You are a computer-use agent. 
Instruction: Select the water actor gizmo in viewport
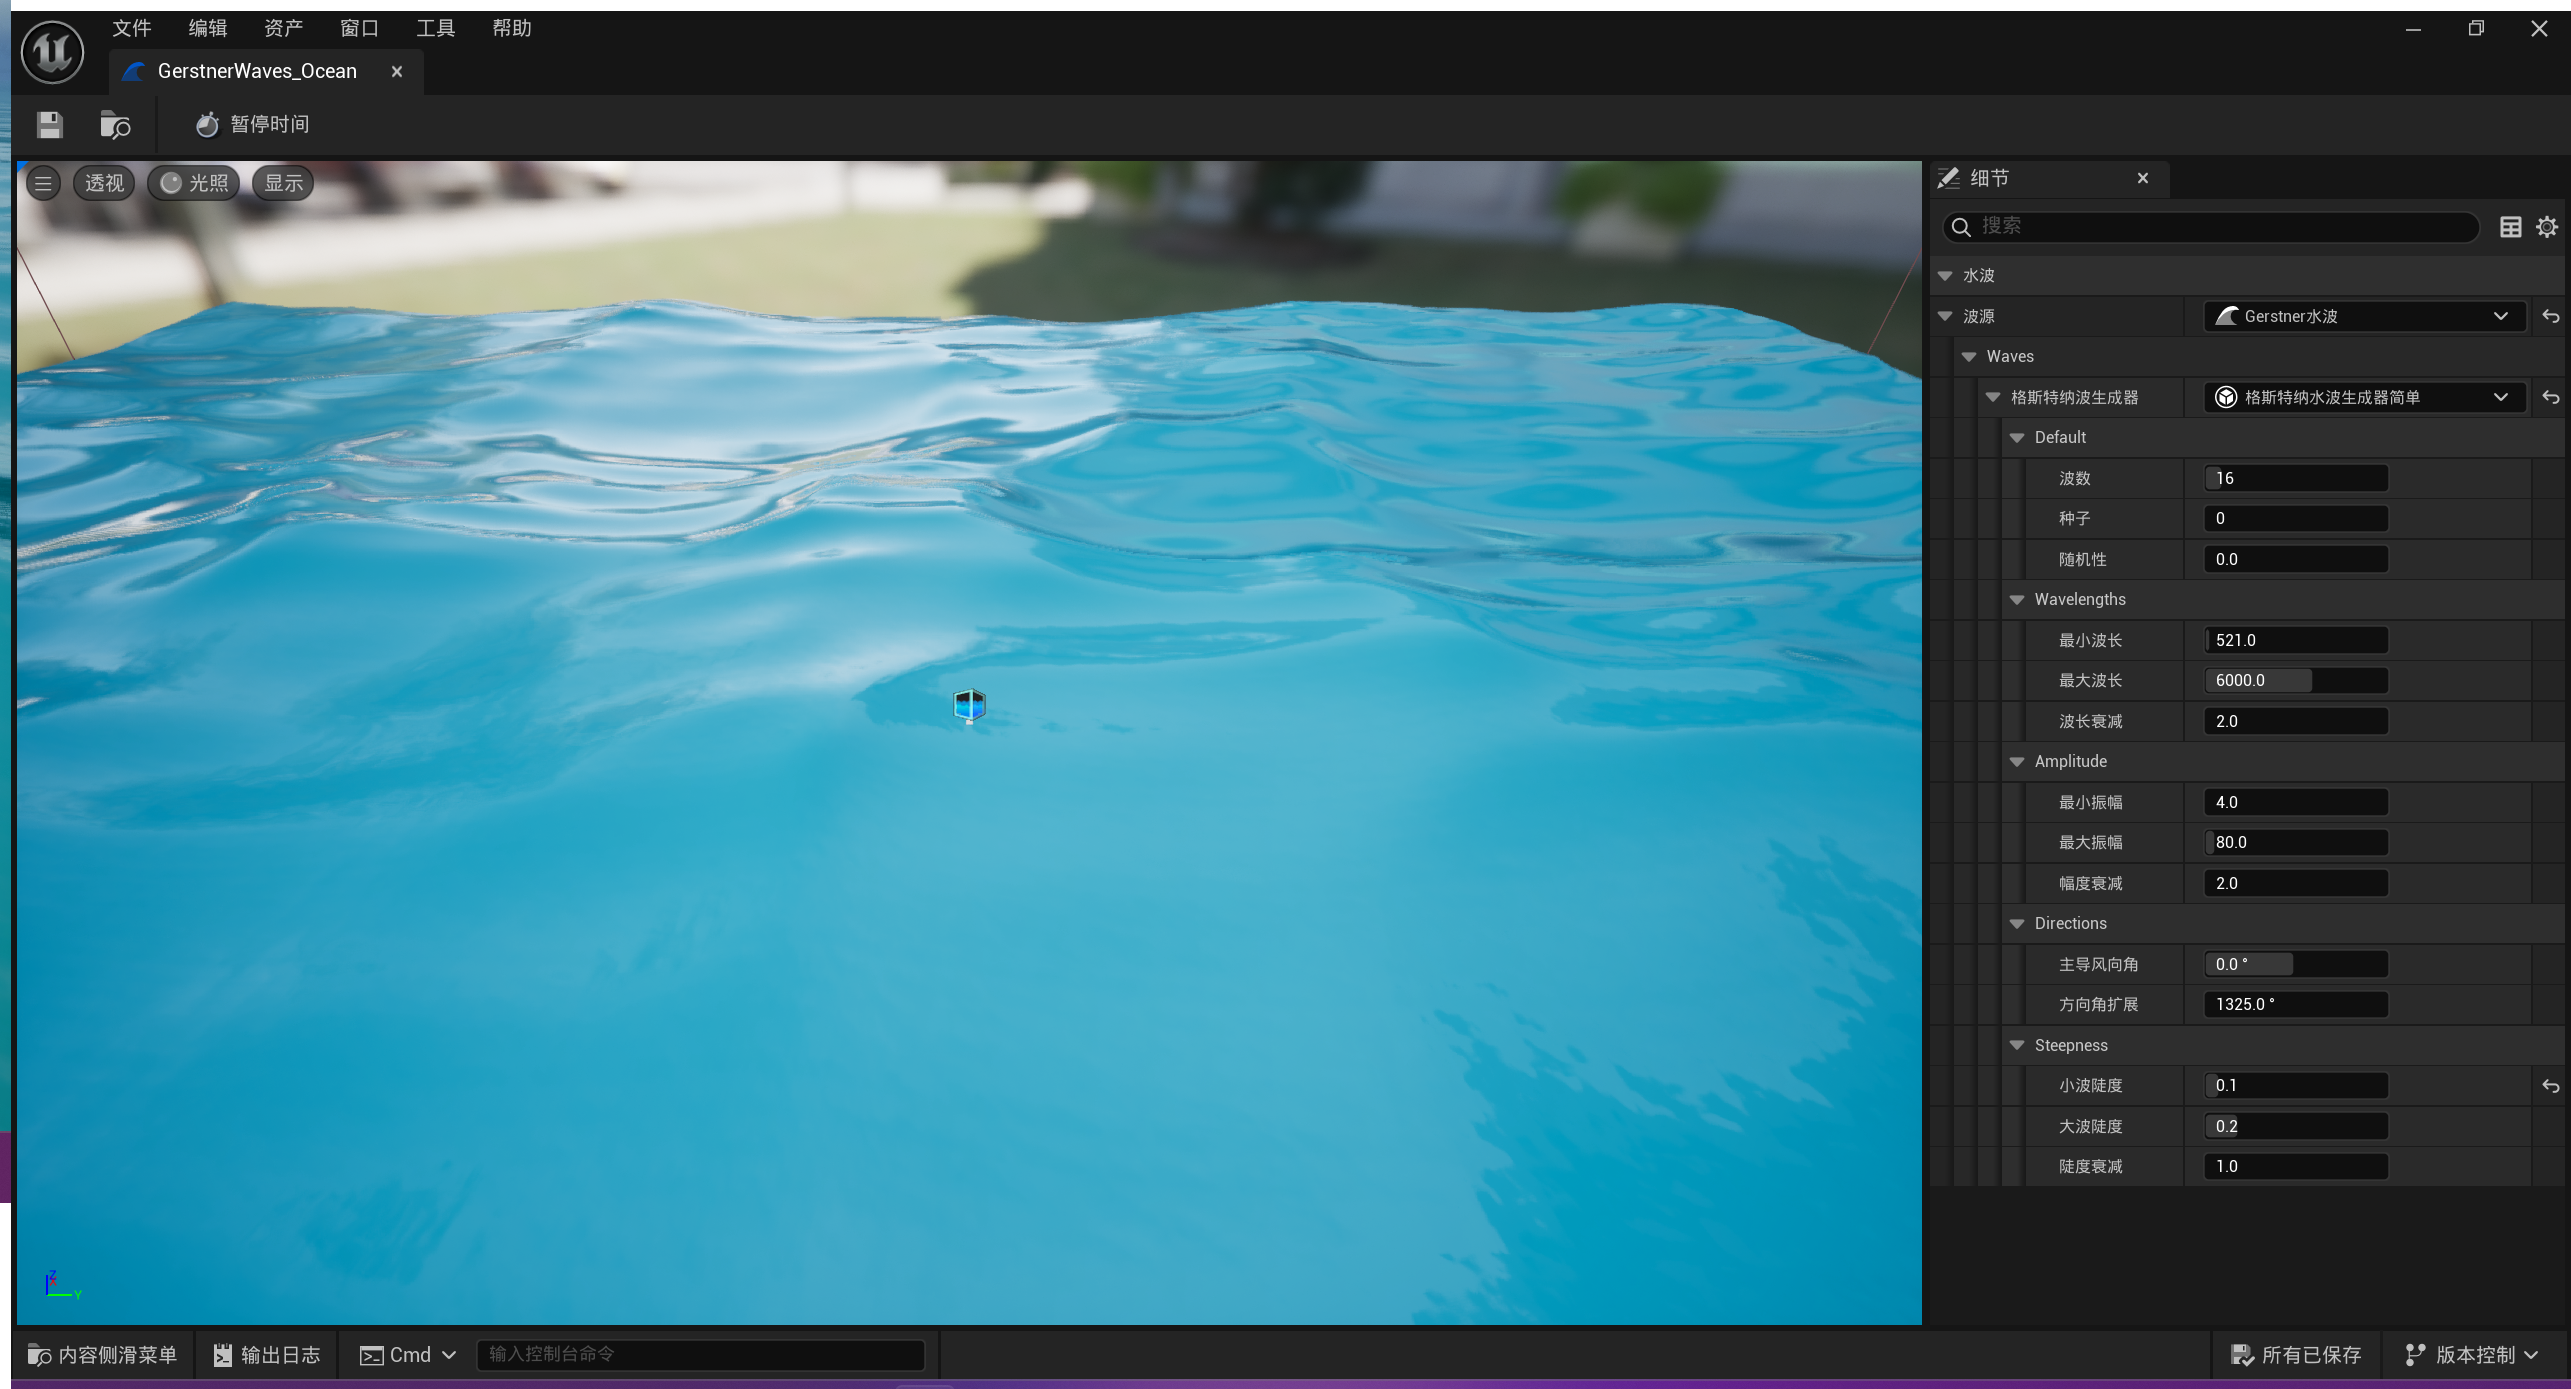click(x=969, y=706)
